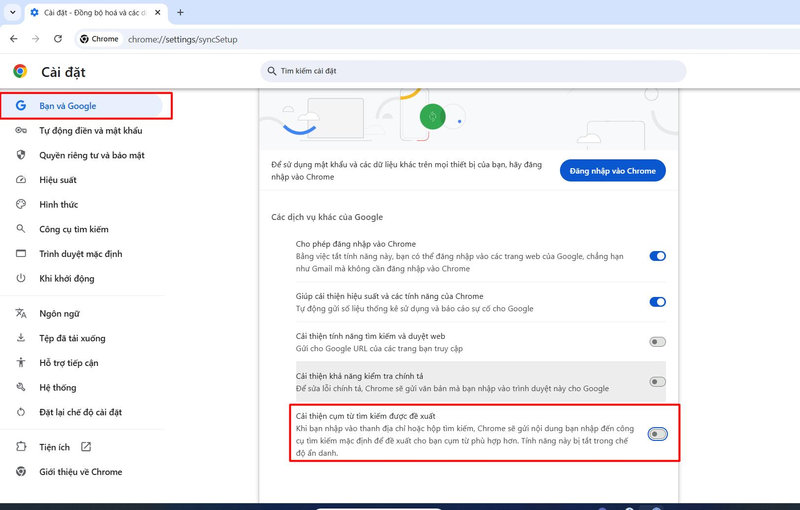The image size is (800, 510).
Task: Toggle Giúp cải thiện hiệu suất Chrome switch
Action: click(658, 302)
